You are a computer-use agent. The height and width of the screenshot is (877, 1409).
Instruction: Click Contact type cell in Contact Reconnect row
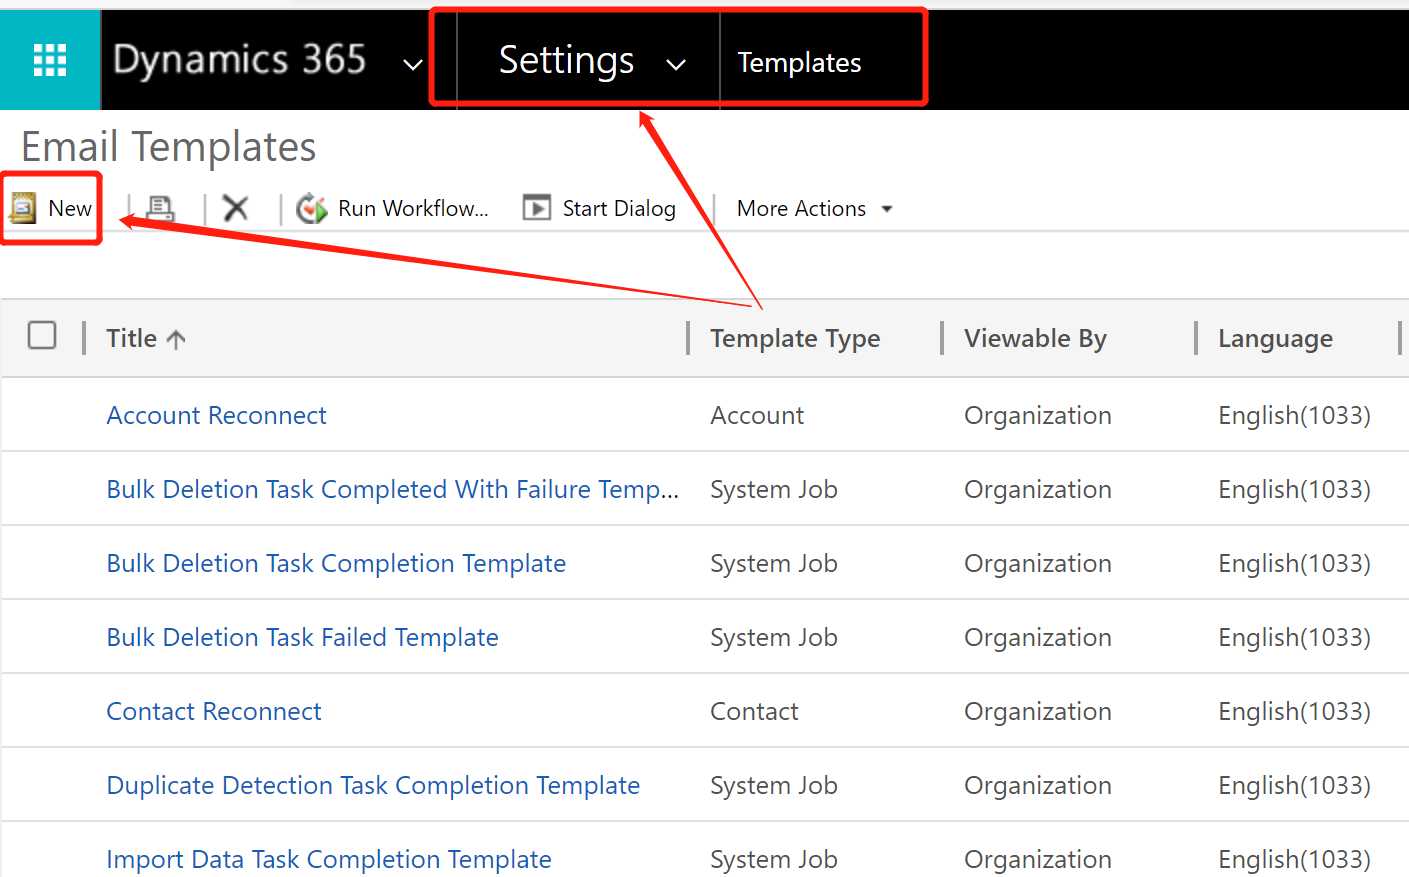click(x=754, y=711)
